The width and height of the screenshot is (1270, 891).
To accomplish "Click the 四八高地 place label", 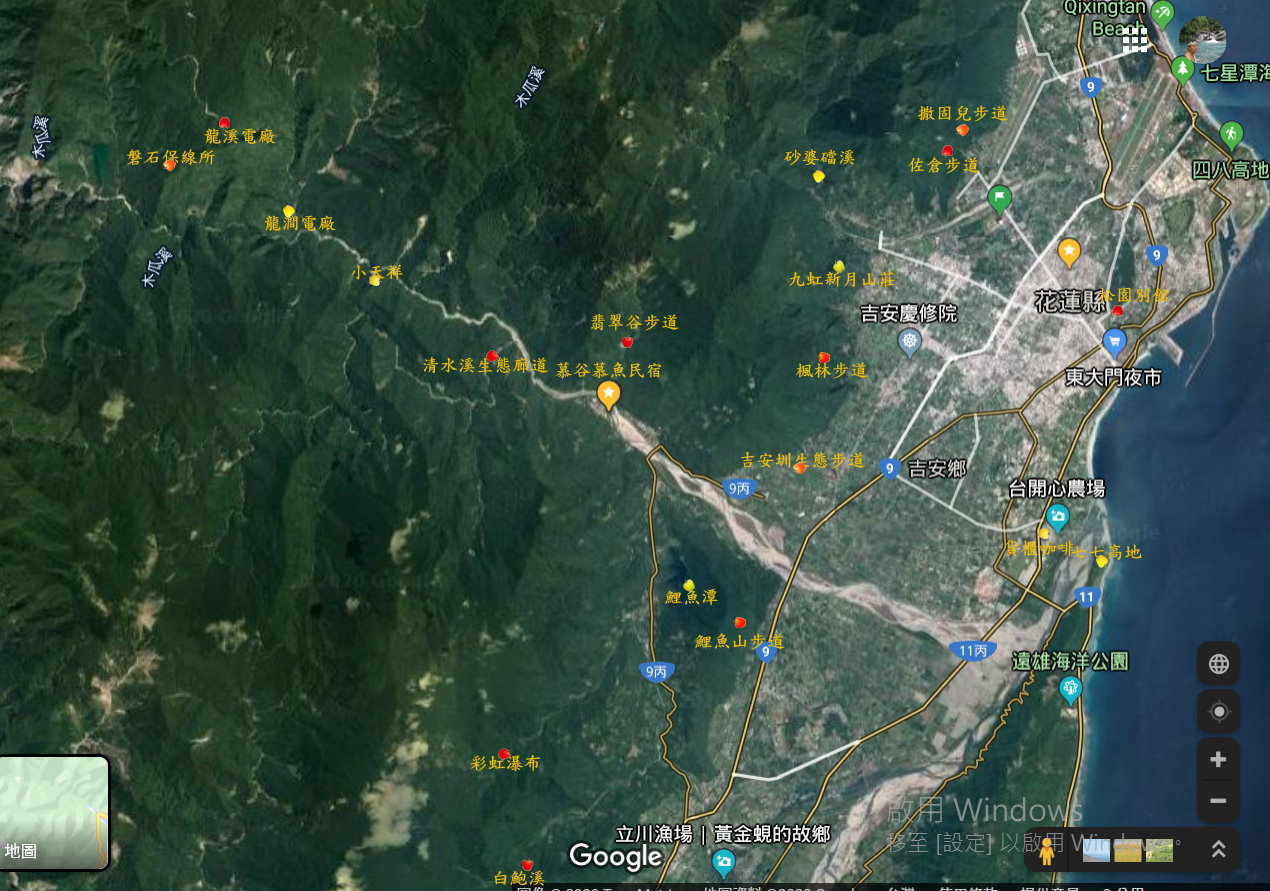I will 1231,169.
